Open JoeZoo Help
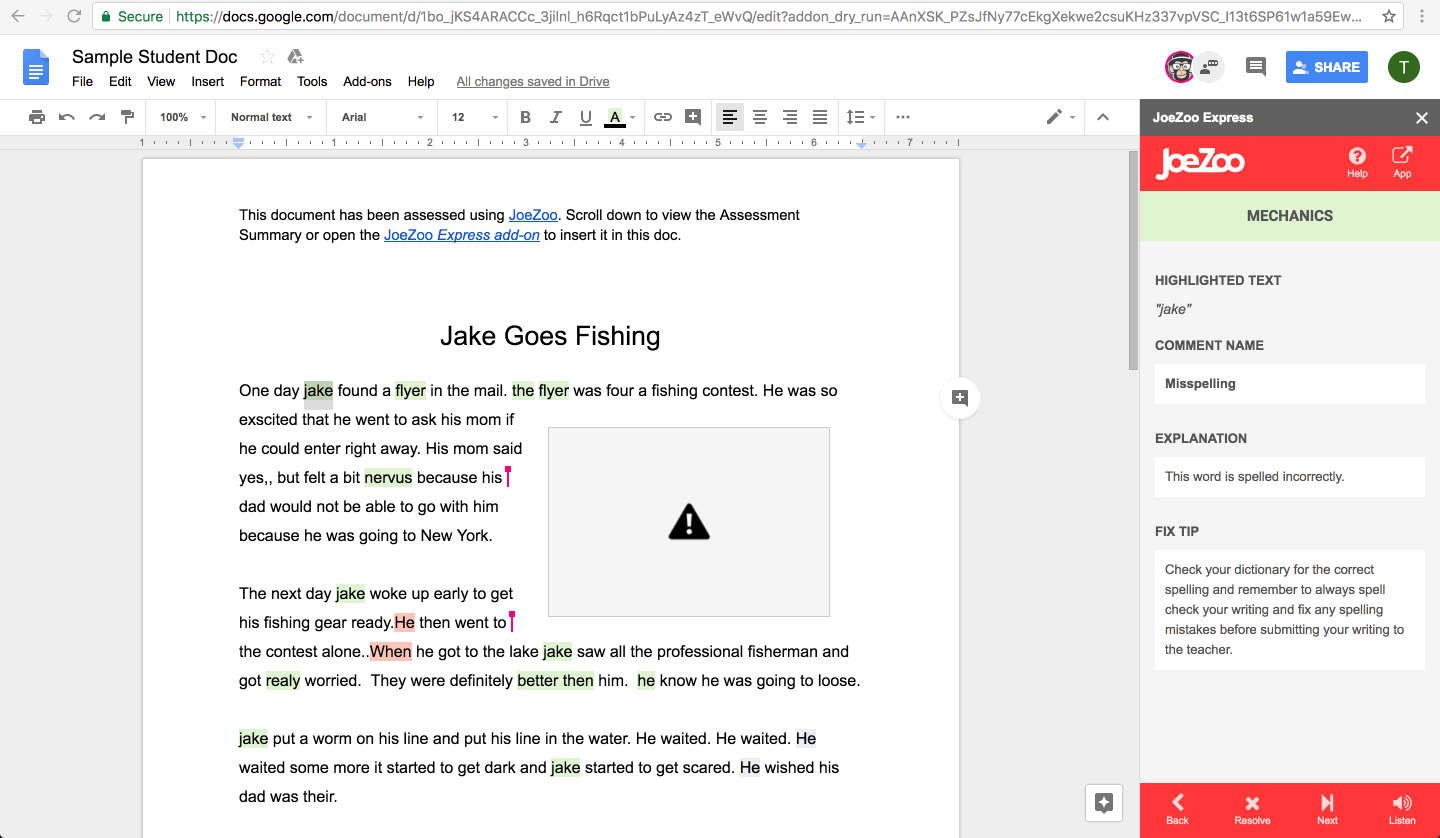The width and height of the screenshot is (1440, 838). (x=1357, y=161)
